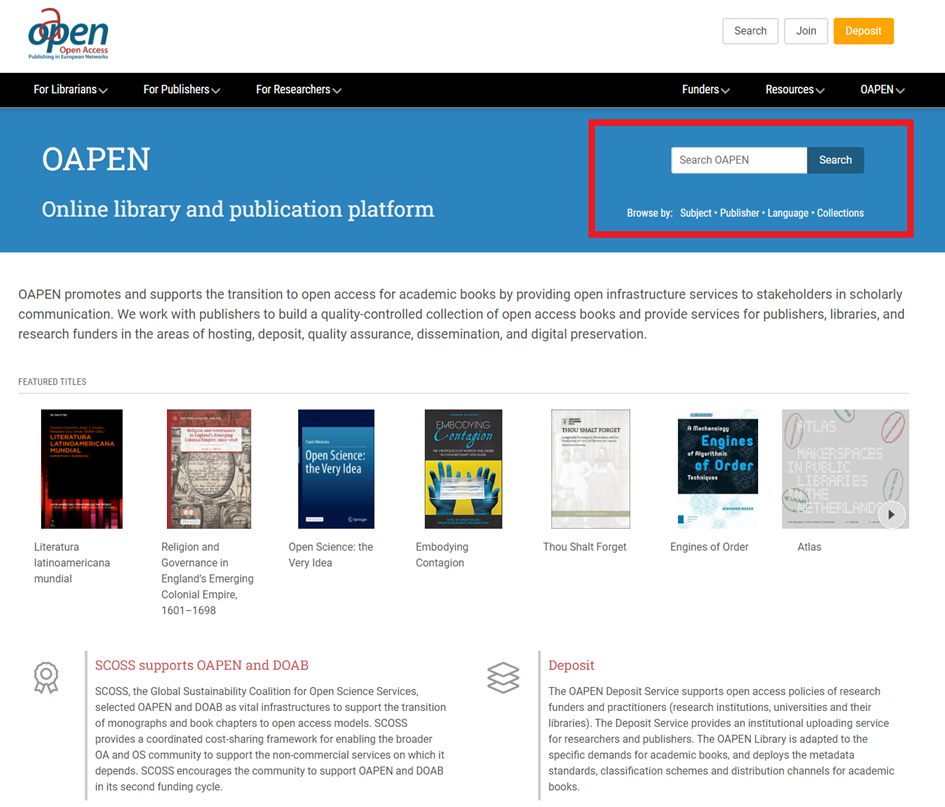Click Open Science: the Very Idea title
The image size is (945, 807).
coord(330,555)
